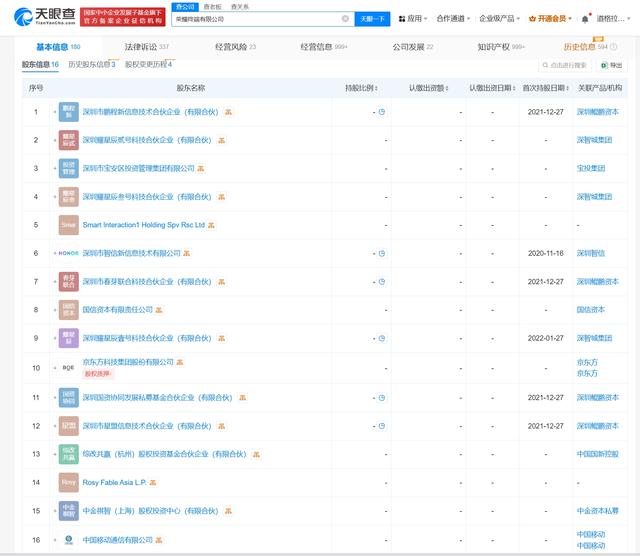Click the red company avatar in row 7

tap(69, 282)
